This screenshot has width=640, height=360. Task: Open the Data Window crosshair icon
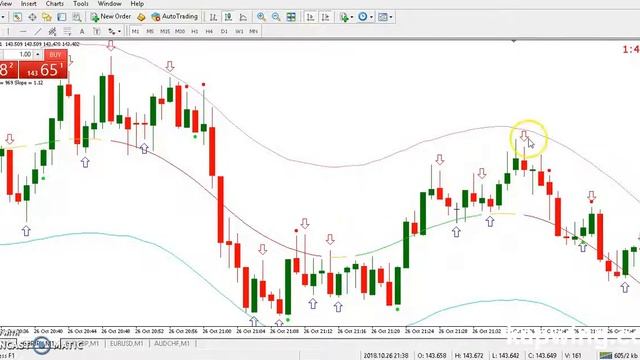click(x=32, y=17)
